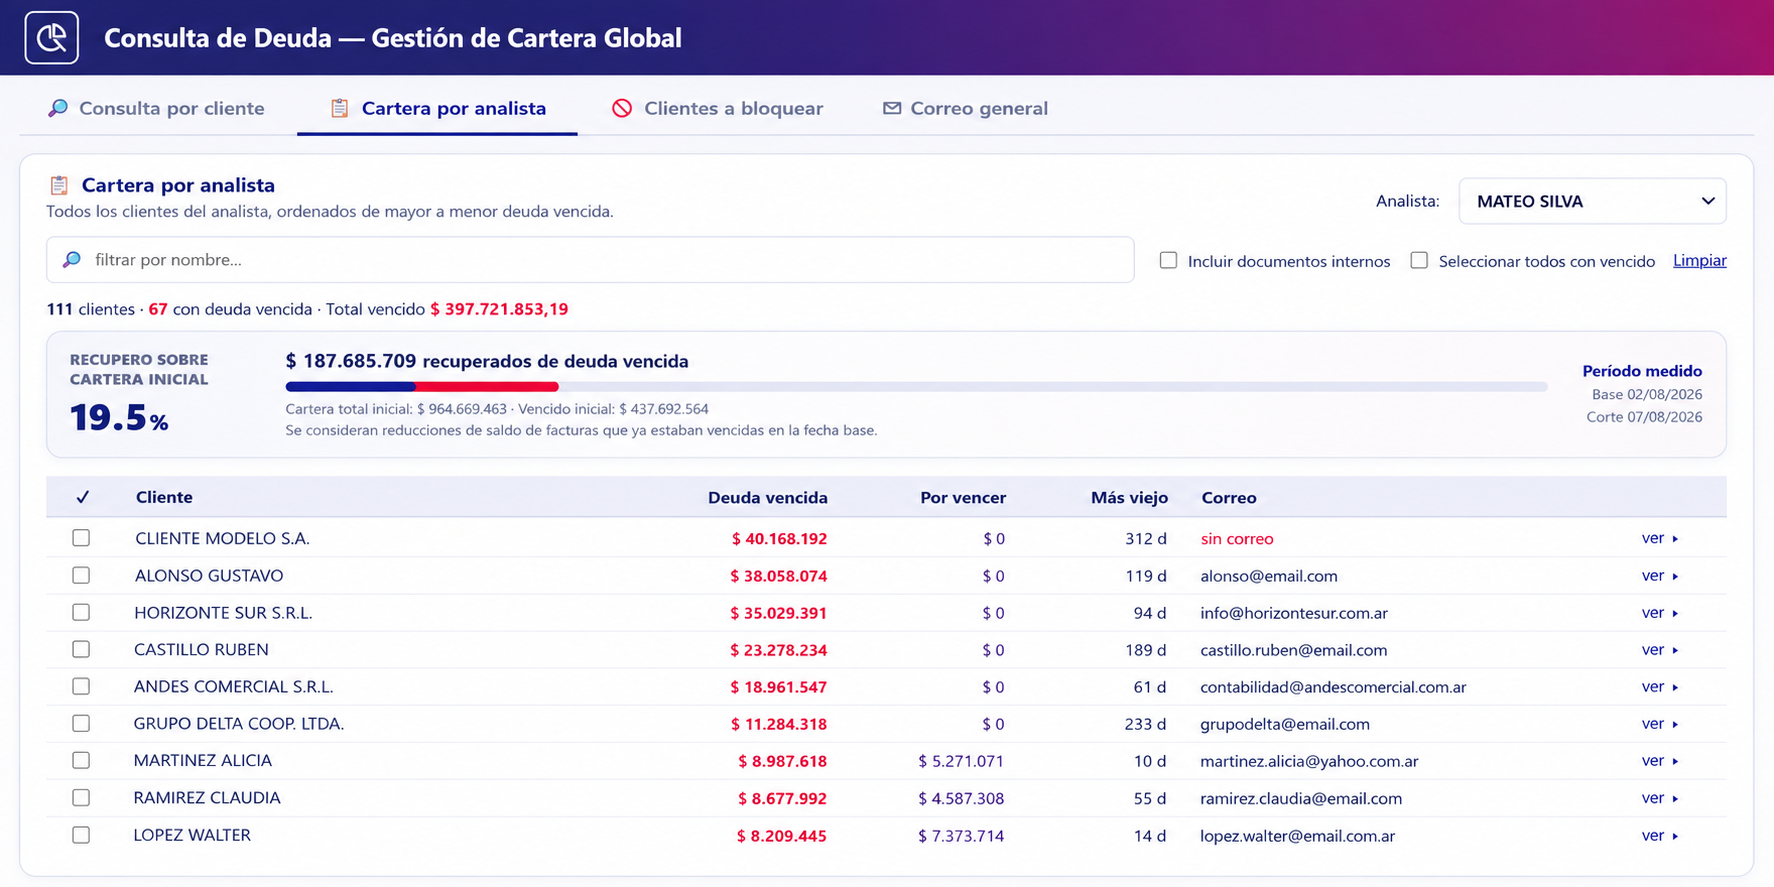Open the Analista dropdown showing MATEO SILVA
This screenshot has height=887, width=1774.
point(1592,201)
